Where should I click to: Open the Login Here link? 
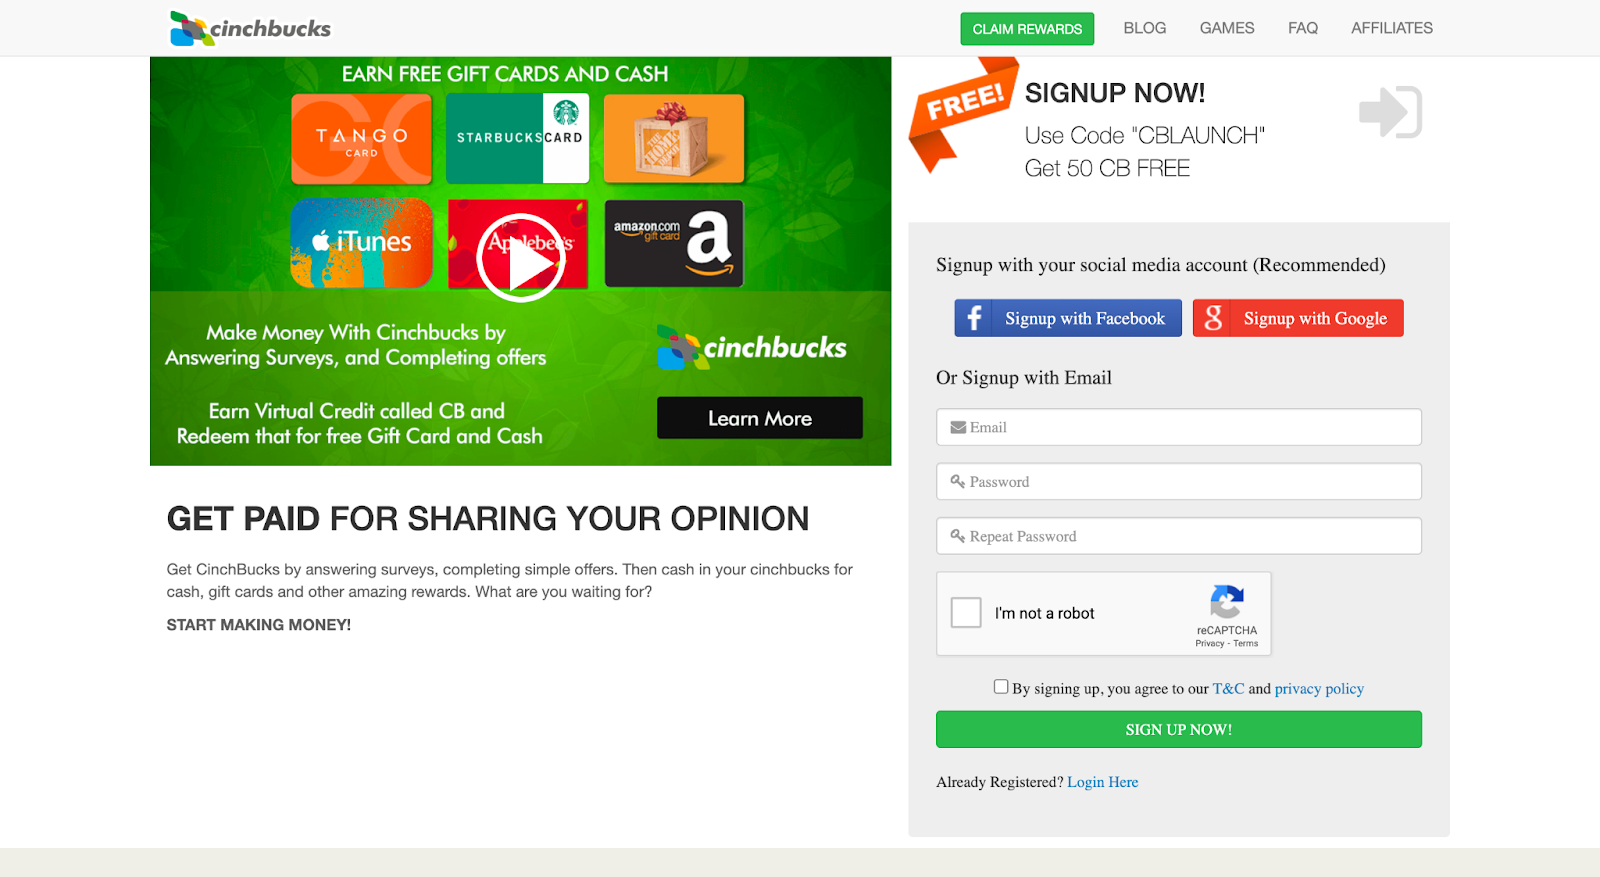(x=1102, y=782)
